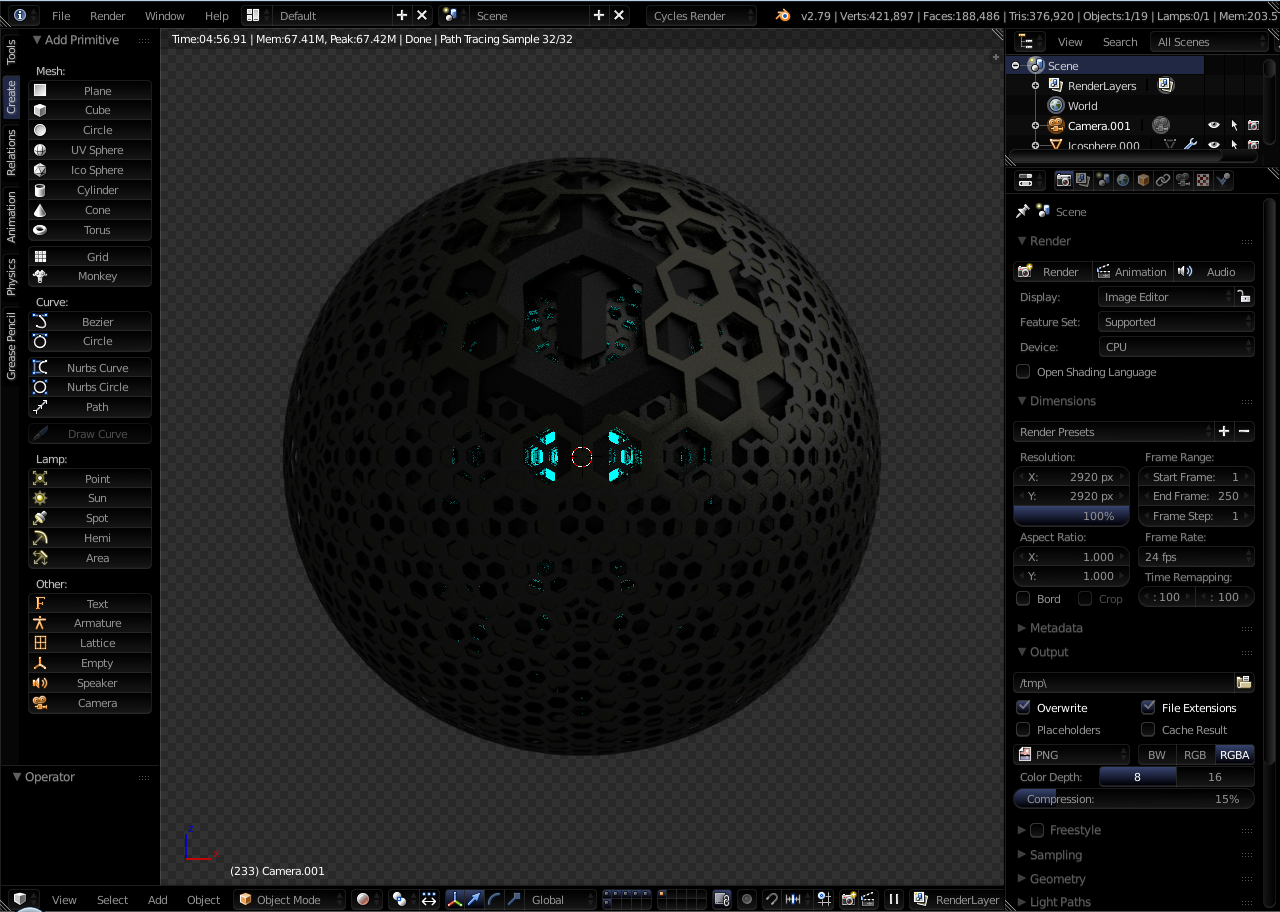Image resolution: width=1280 pixels, height=912 pixels.
Task: Click the Animation render button
Action: click(x=1131, y=272)
